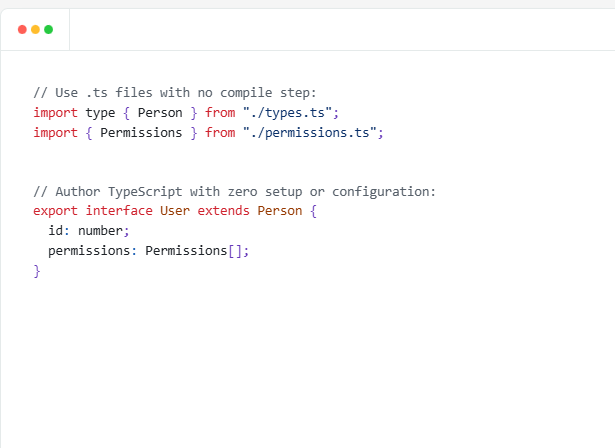
Task: Click the yellow minimize dot
Action: (36, 30)
